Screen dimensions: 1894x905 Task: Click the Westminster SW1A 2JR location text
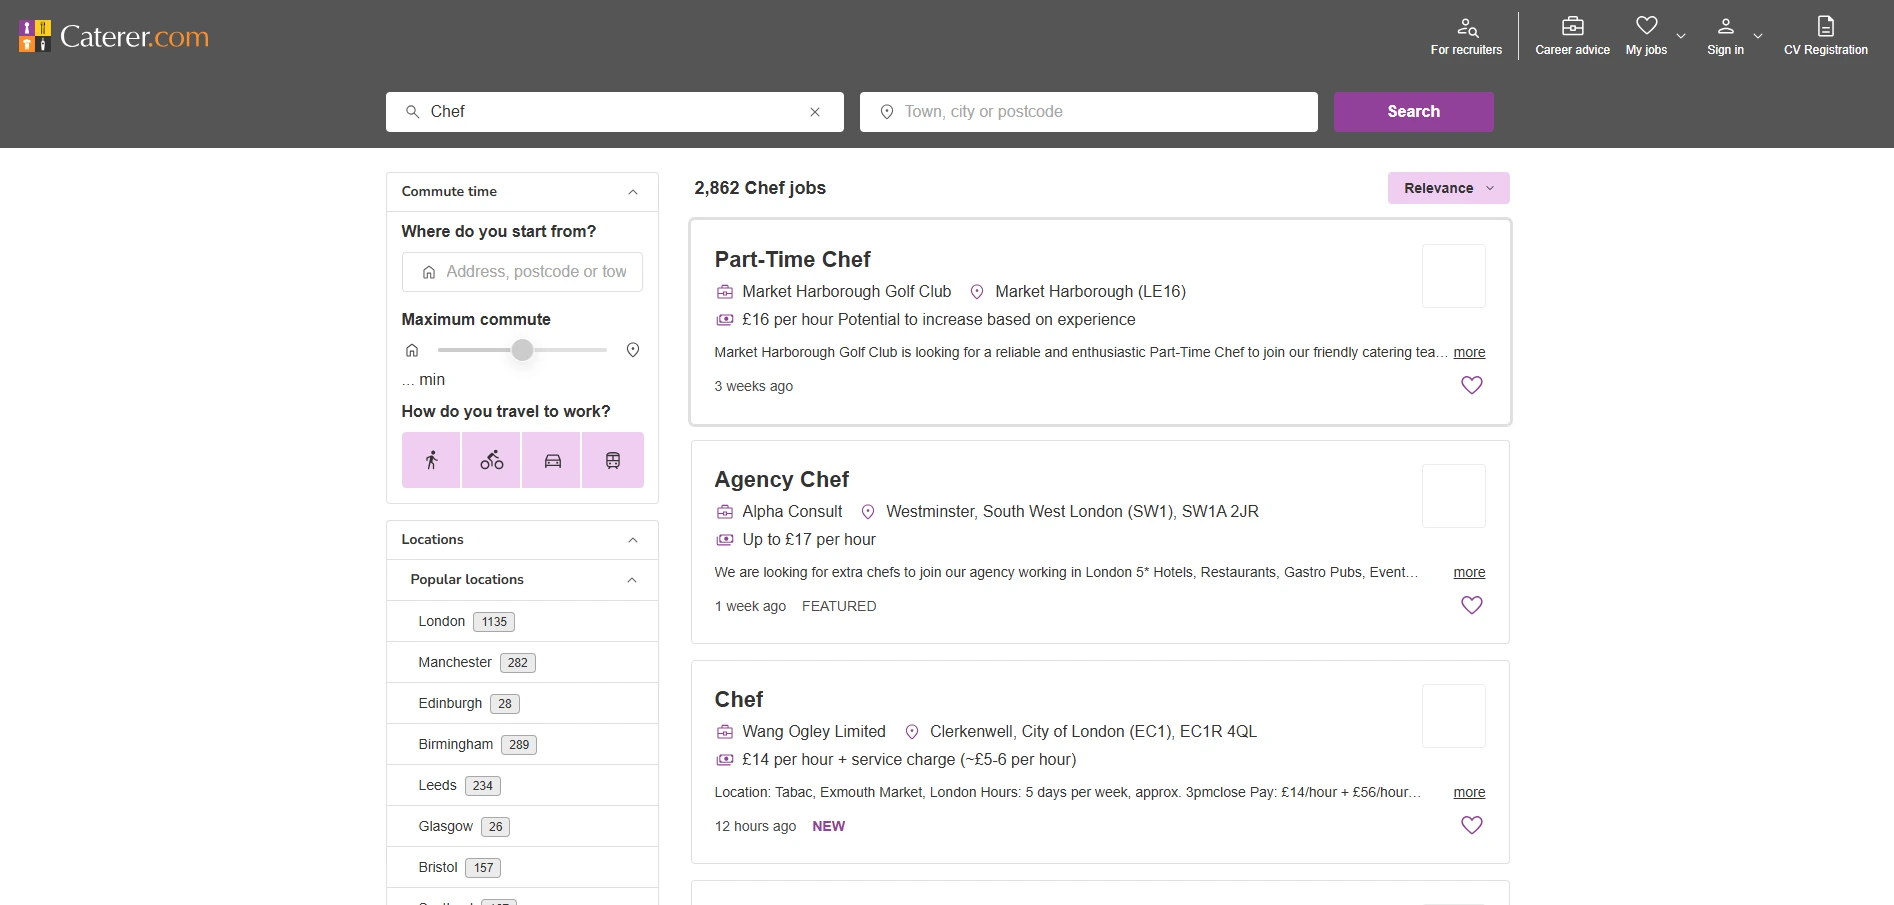pyautogui.click(x=1072, y=511)
